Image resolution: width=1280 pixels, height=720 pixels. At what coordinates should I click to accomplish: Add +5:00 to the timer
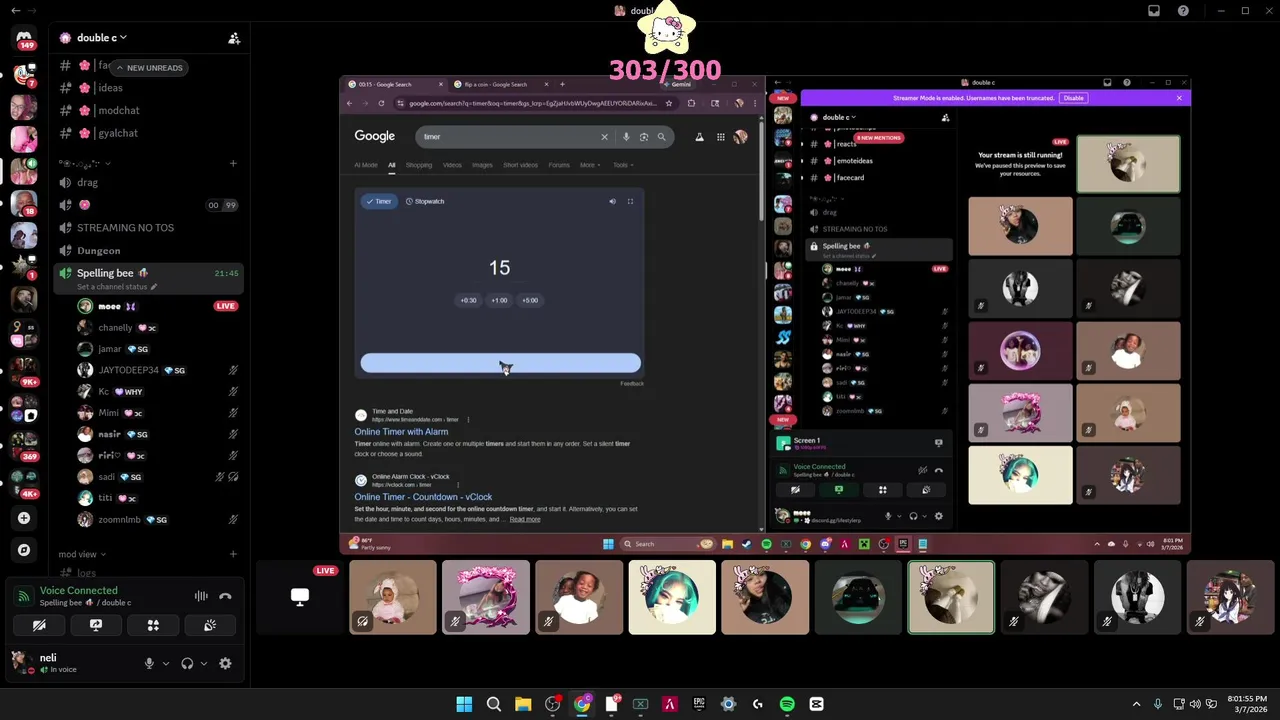530,300
